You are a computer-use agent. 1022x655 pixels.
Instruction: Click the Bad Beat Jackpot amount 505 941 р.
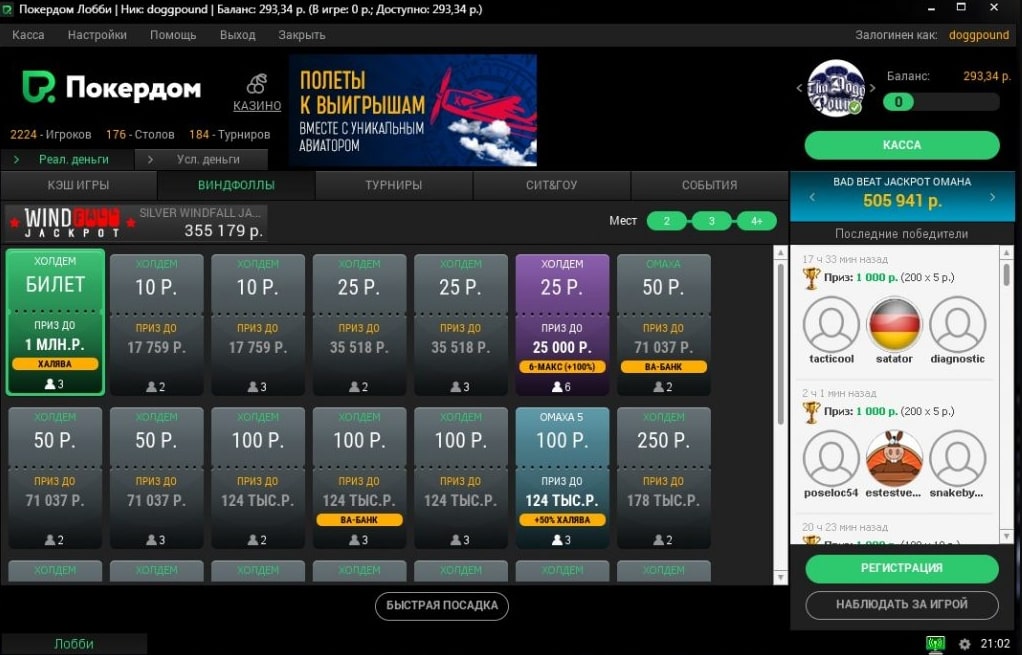coord(902,201)
